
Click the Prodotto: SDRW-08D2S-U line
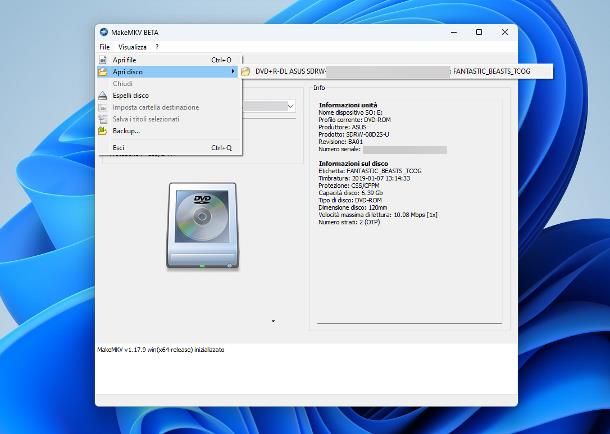(354, 135)
